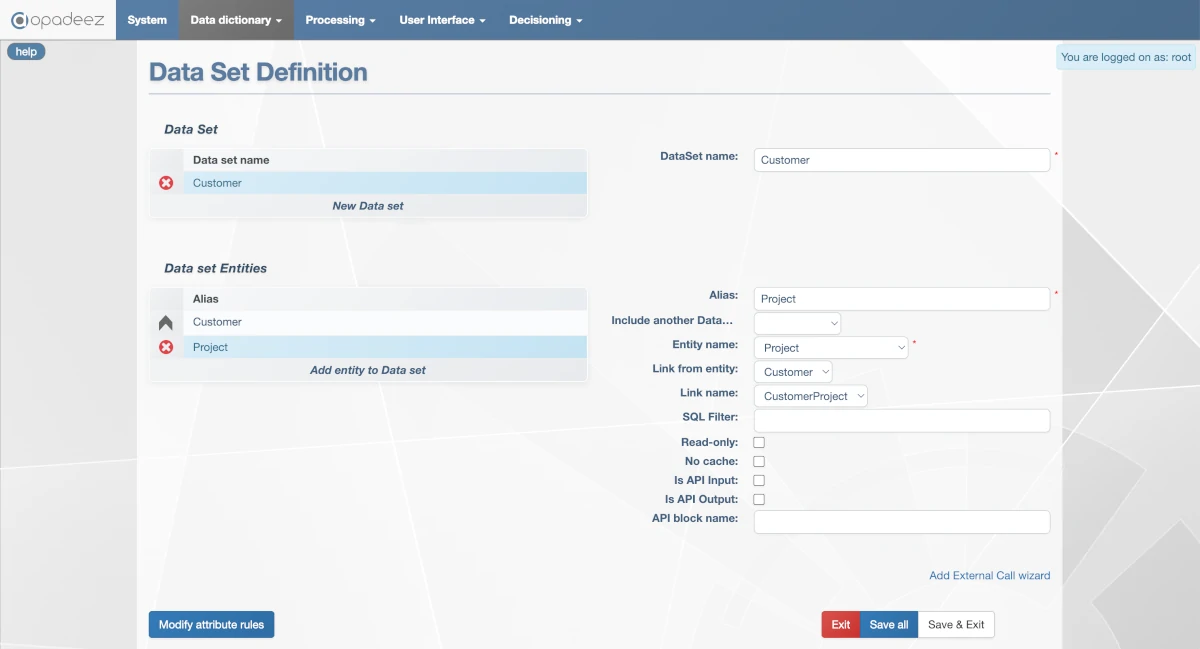Click the Modify attribute rules button
The height and width of the screenshot is (649, 1200).
coord(211,624)
